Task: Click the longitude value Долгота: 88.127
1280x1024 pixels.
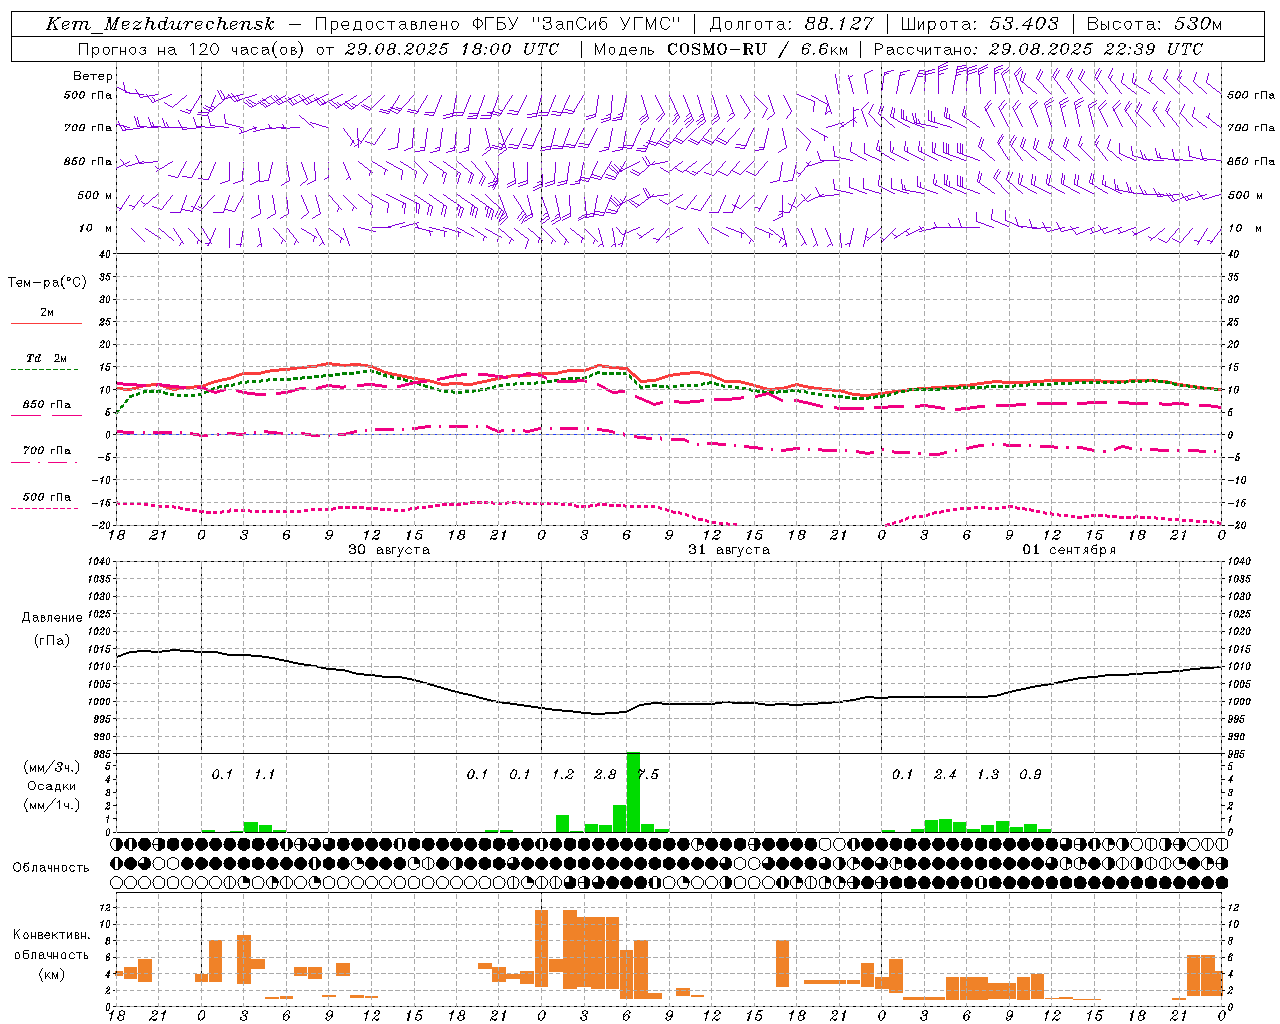Action: click(x=791, y=24)
